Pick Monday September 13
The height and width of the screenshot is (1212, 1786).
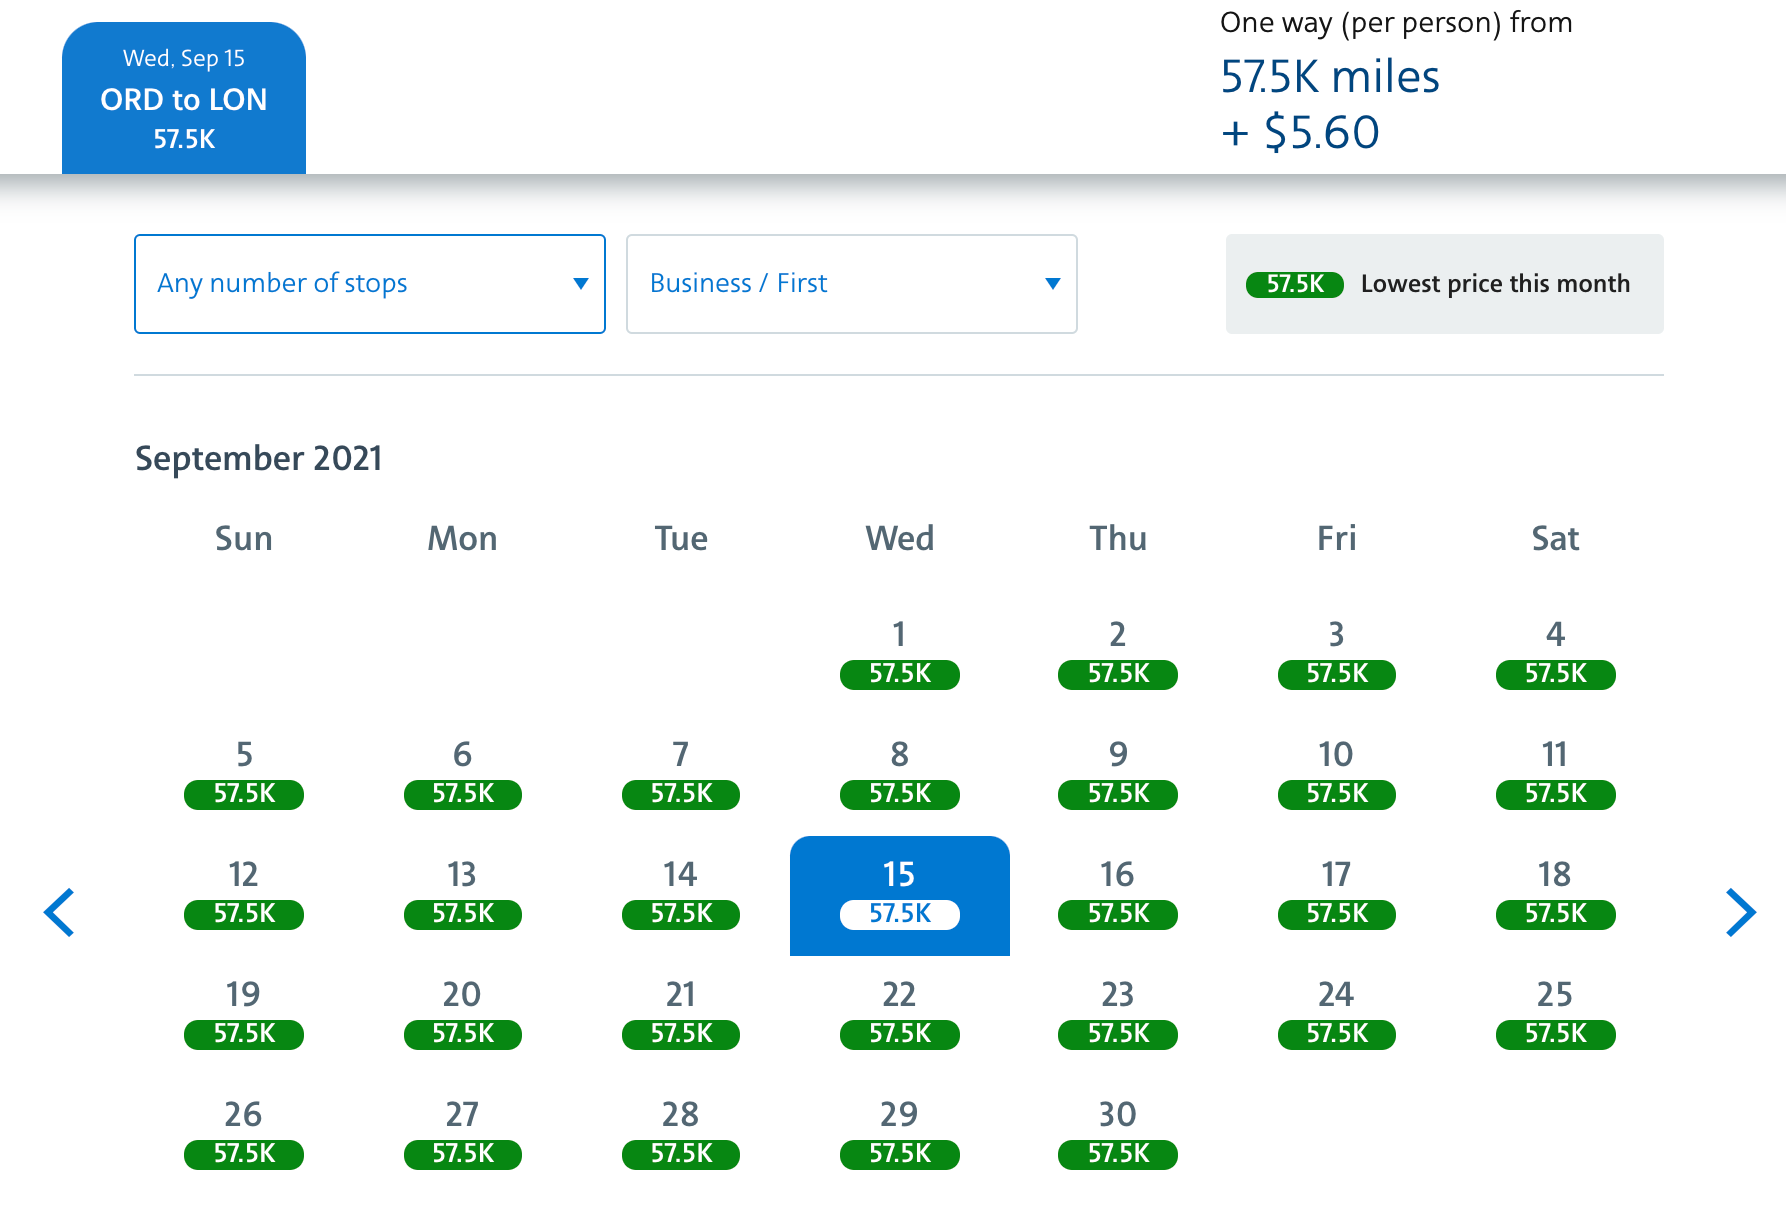(462, 895)
